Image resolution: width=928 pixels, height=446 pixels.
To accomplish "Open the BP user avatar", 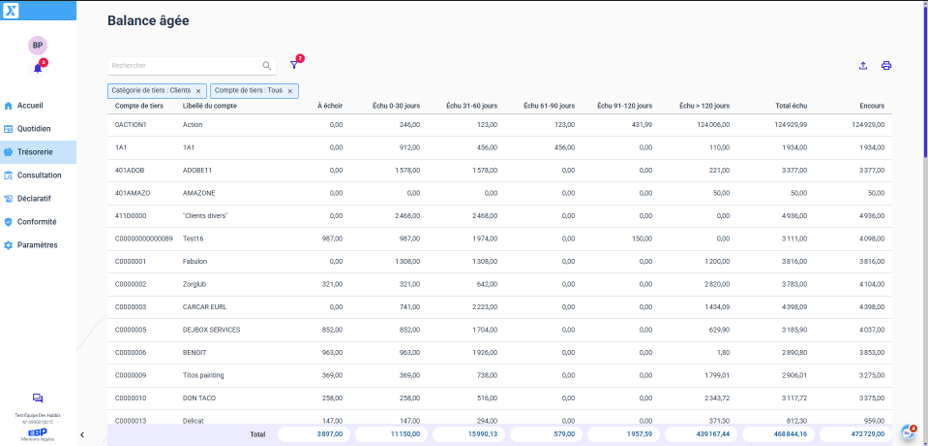I will (x=37, y=46).
